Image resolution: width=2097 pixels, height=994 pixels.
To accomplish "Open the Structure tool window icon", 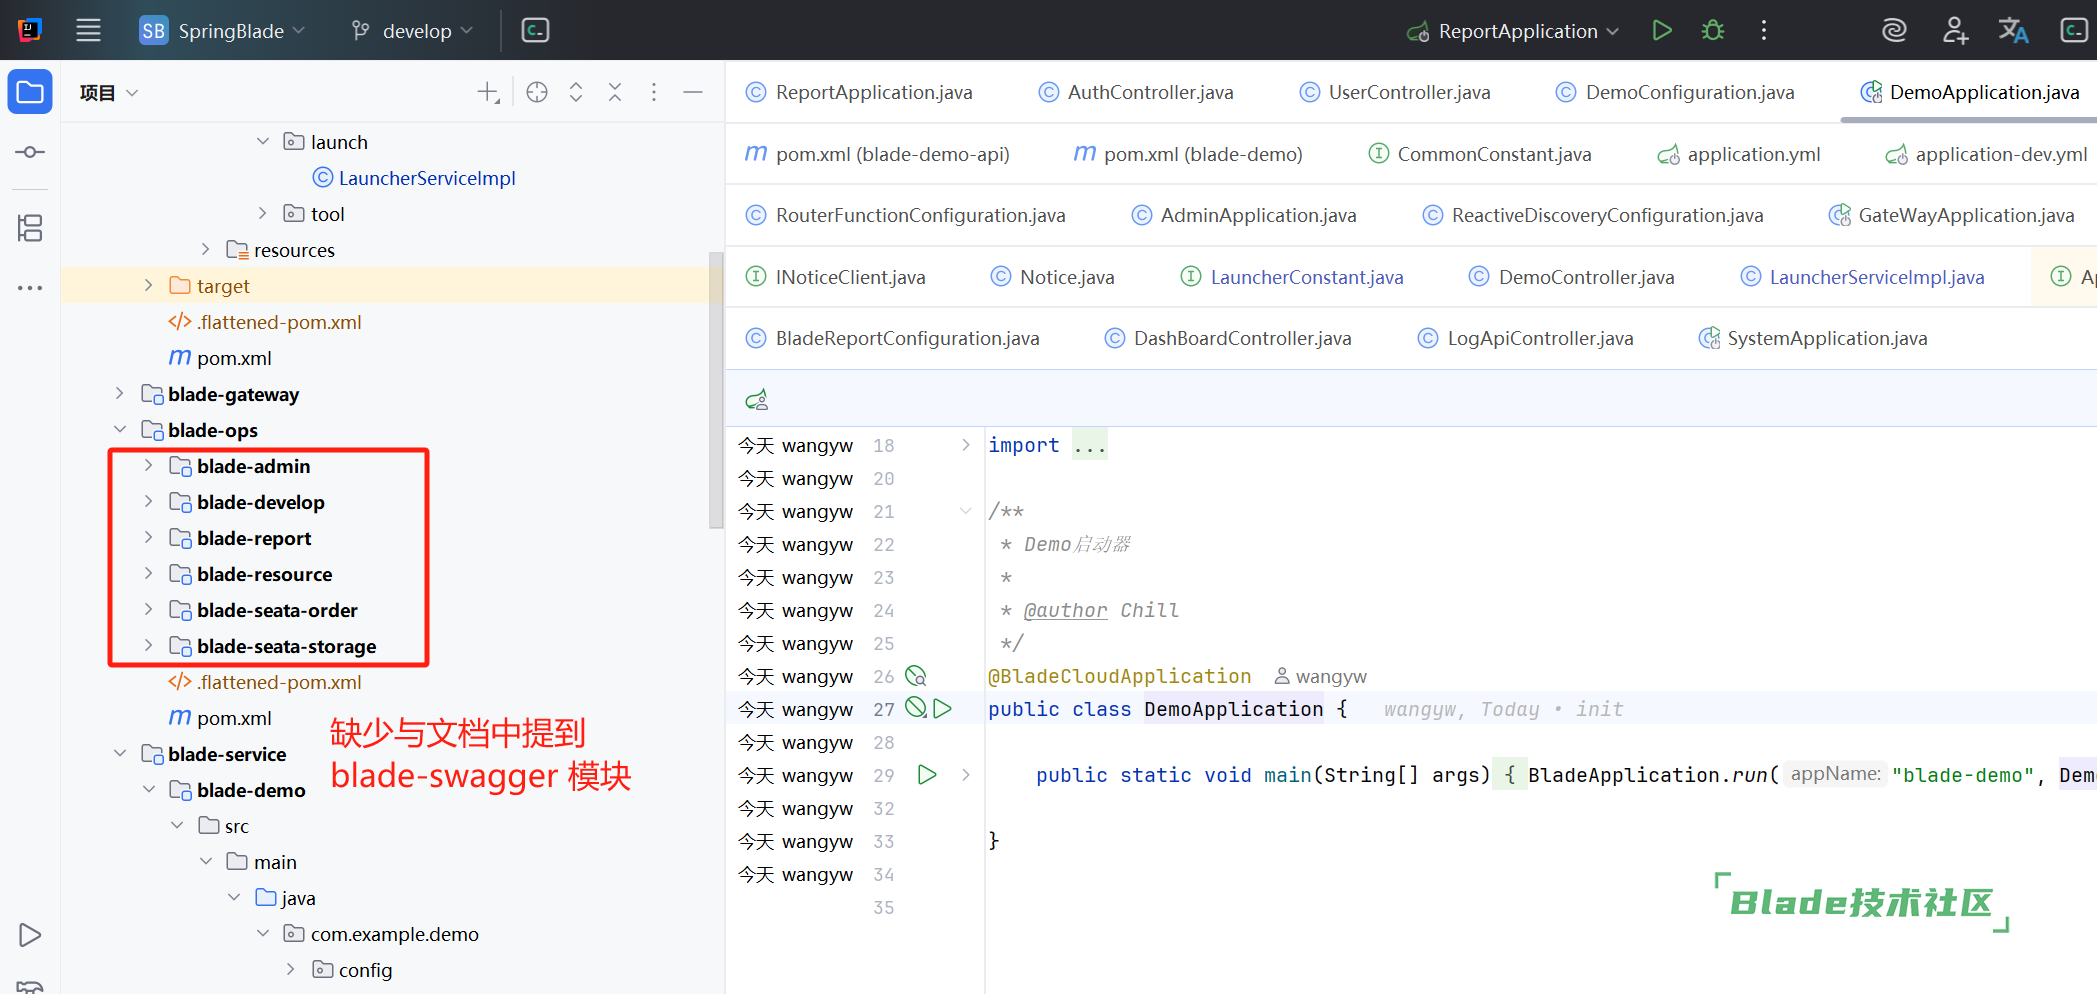I will tap(30, 228).
